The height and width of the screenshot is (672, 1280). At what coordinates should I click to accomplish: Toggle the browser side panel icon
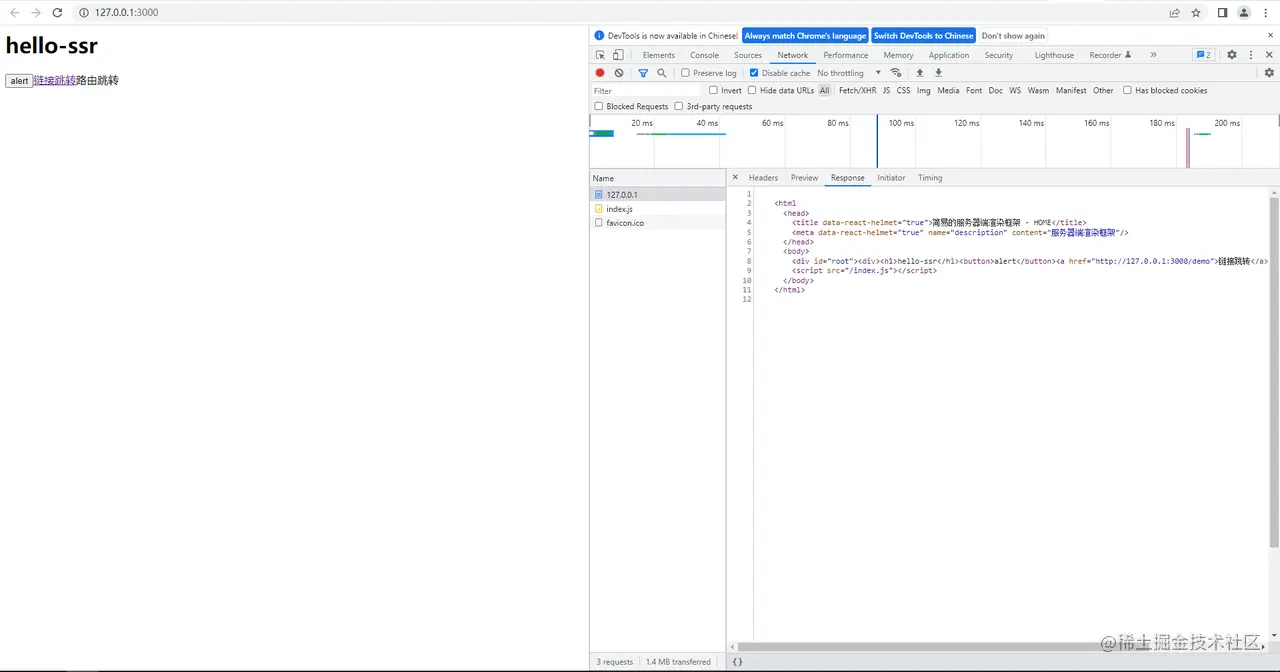(x=1222, y=13)
